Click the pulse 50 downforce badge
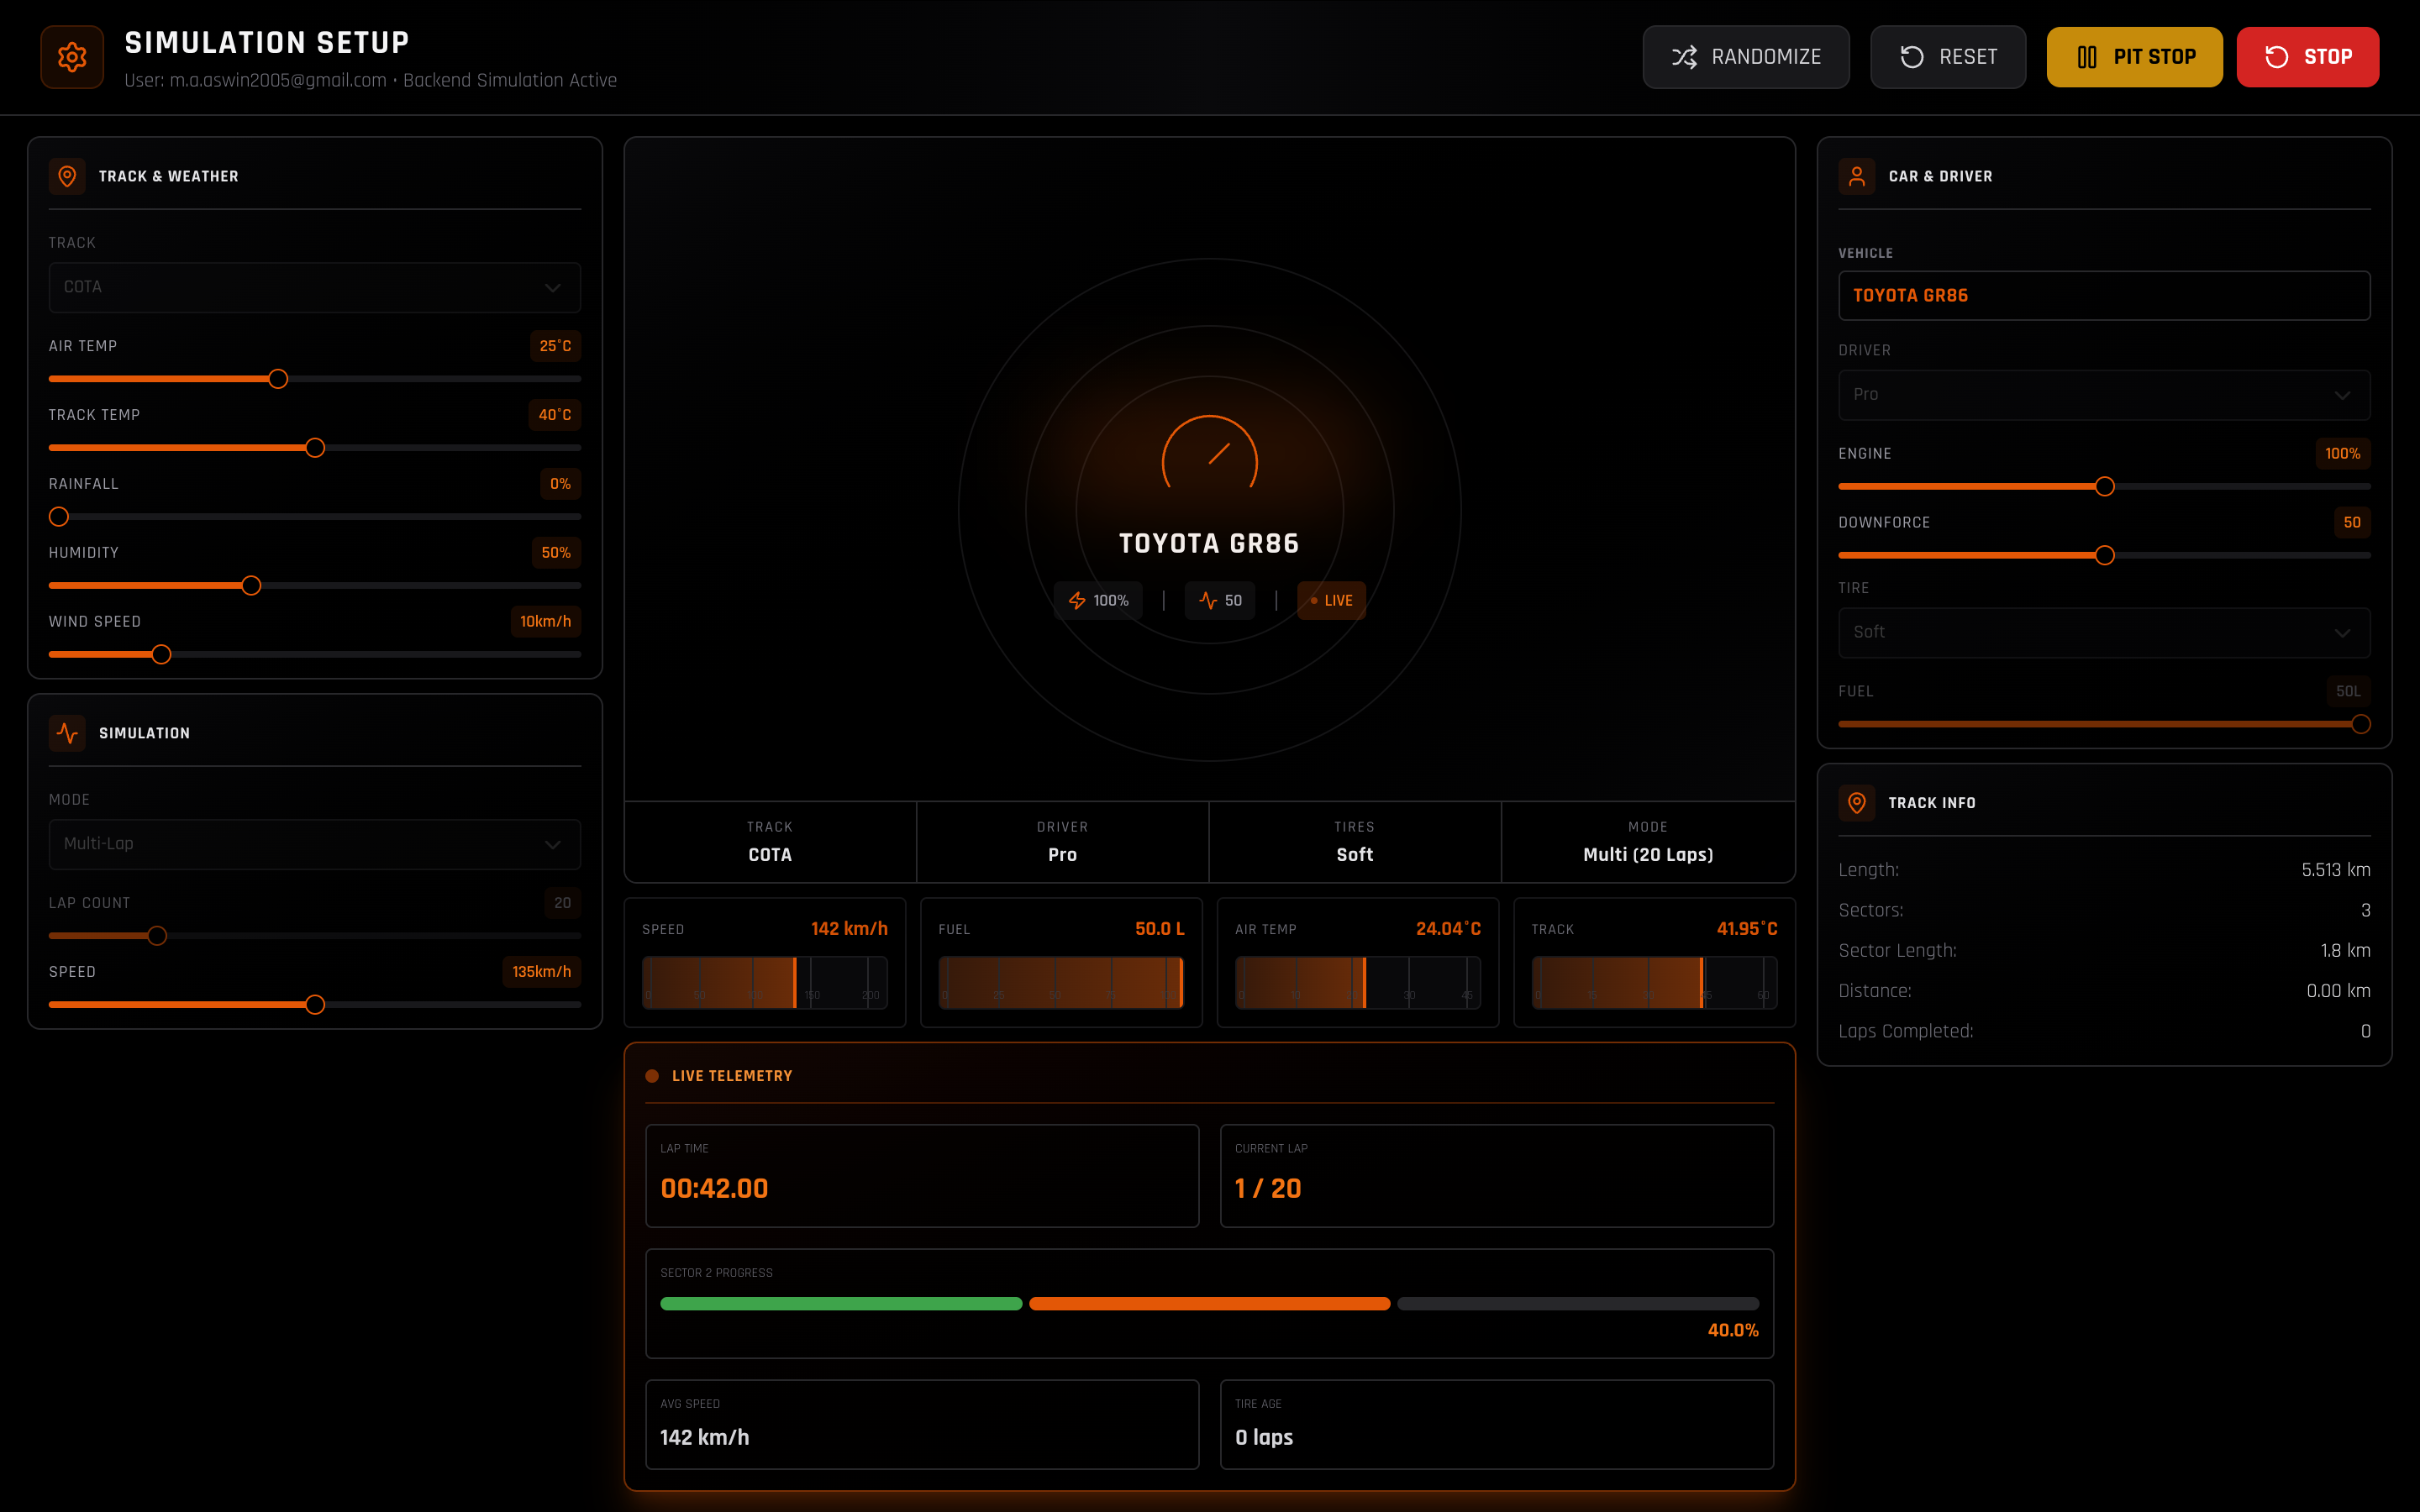2420x1512 pixels. [x=1220, y=600]
